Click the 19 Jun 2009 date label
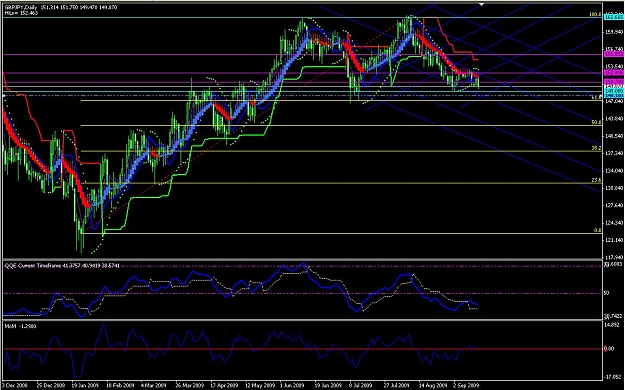This screenshot has width=625, height=390. 328,386
